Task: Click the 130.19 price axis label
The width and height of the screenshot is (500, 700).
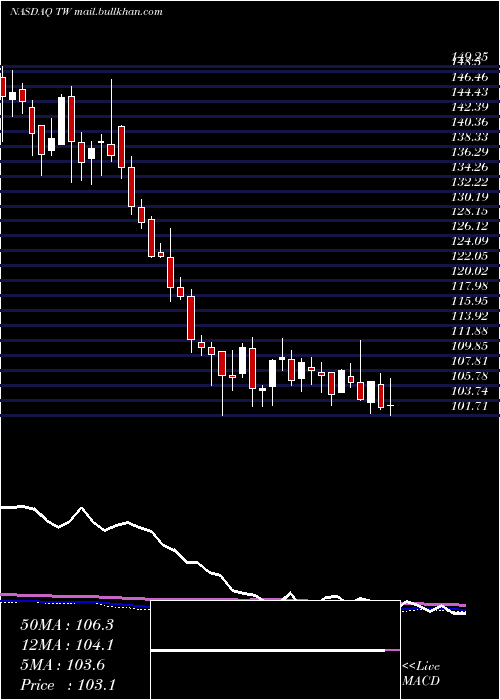Action: [x=472, y=196]
